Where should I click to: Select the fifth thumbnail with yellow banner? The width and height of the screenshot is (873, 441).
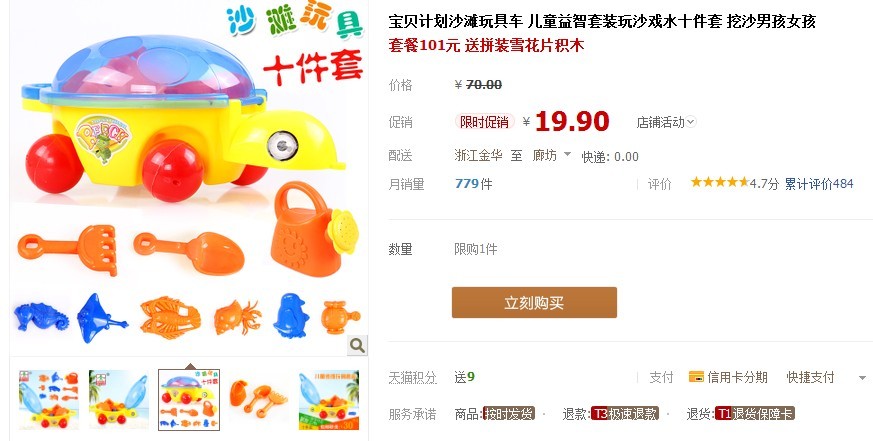[329, 400]
